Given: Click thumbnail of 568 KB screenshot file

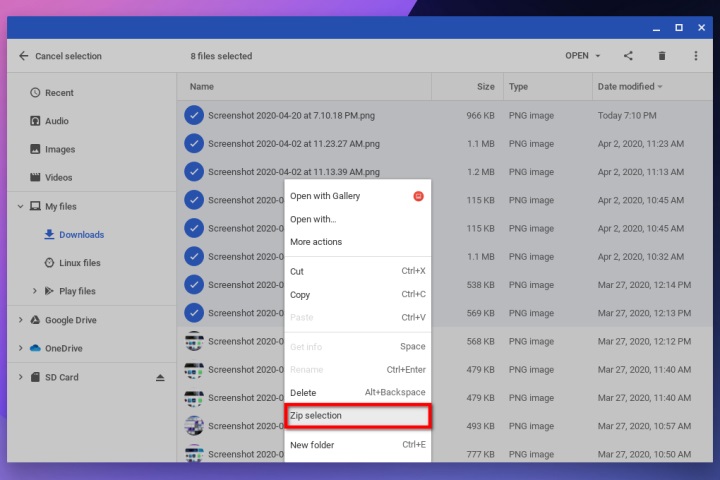Looking at the screenshot, I should pyautogui.click(x=194, y=341).
